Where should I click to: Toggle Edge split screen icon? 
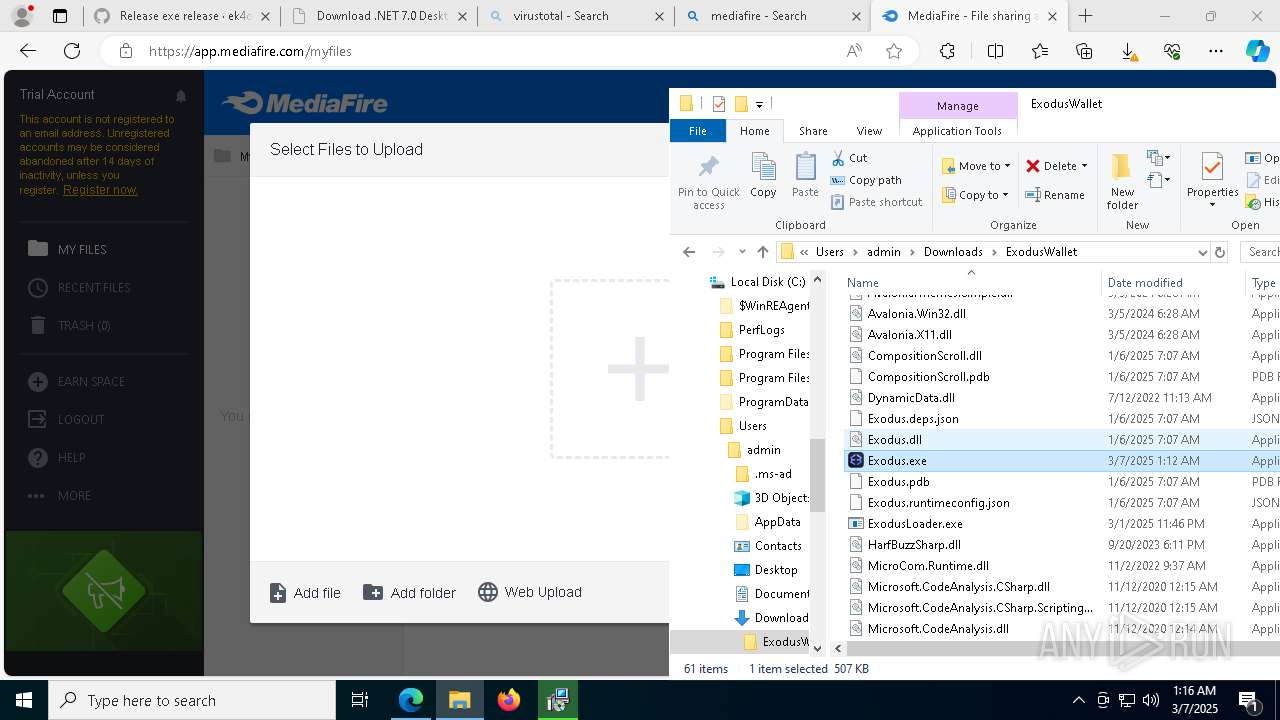(x=995, y=51)
